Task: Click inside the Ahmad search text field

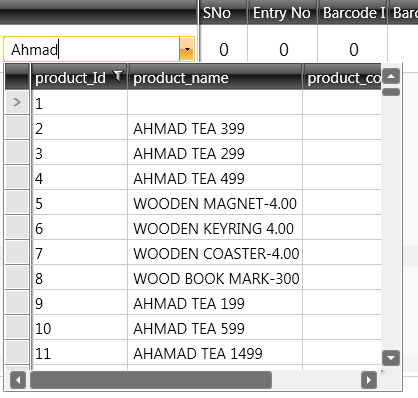Action: 92,49
